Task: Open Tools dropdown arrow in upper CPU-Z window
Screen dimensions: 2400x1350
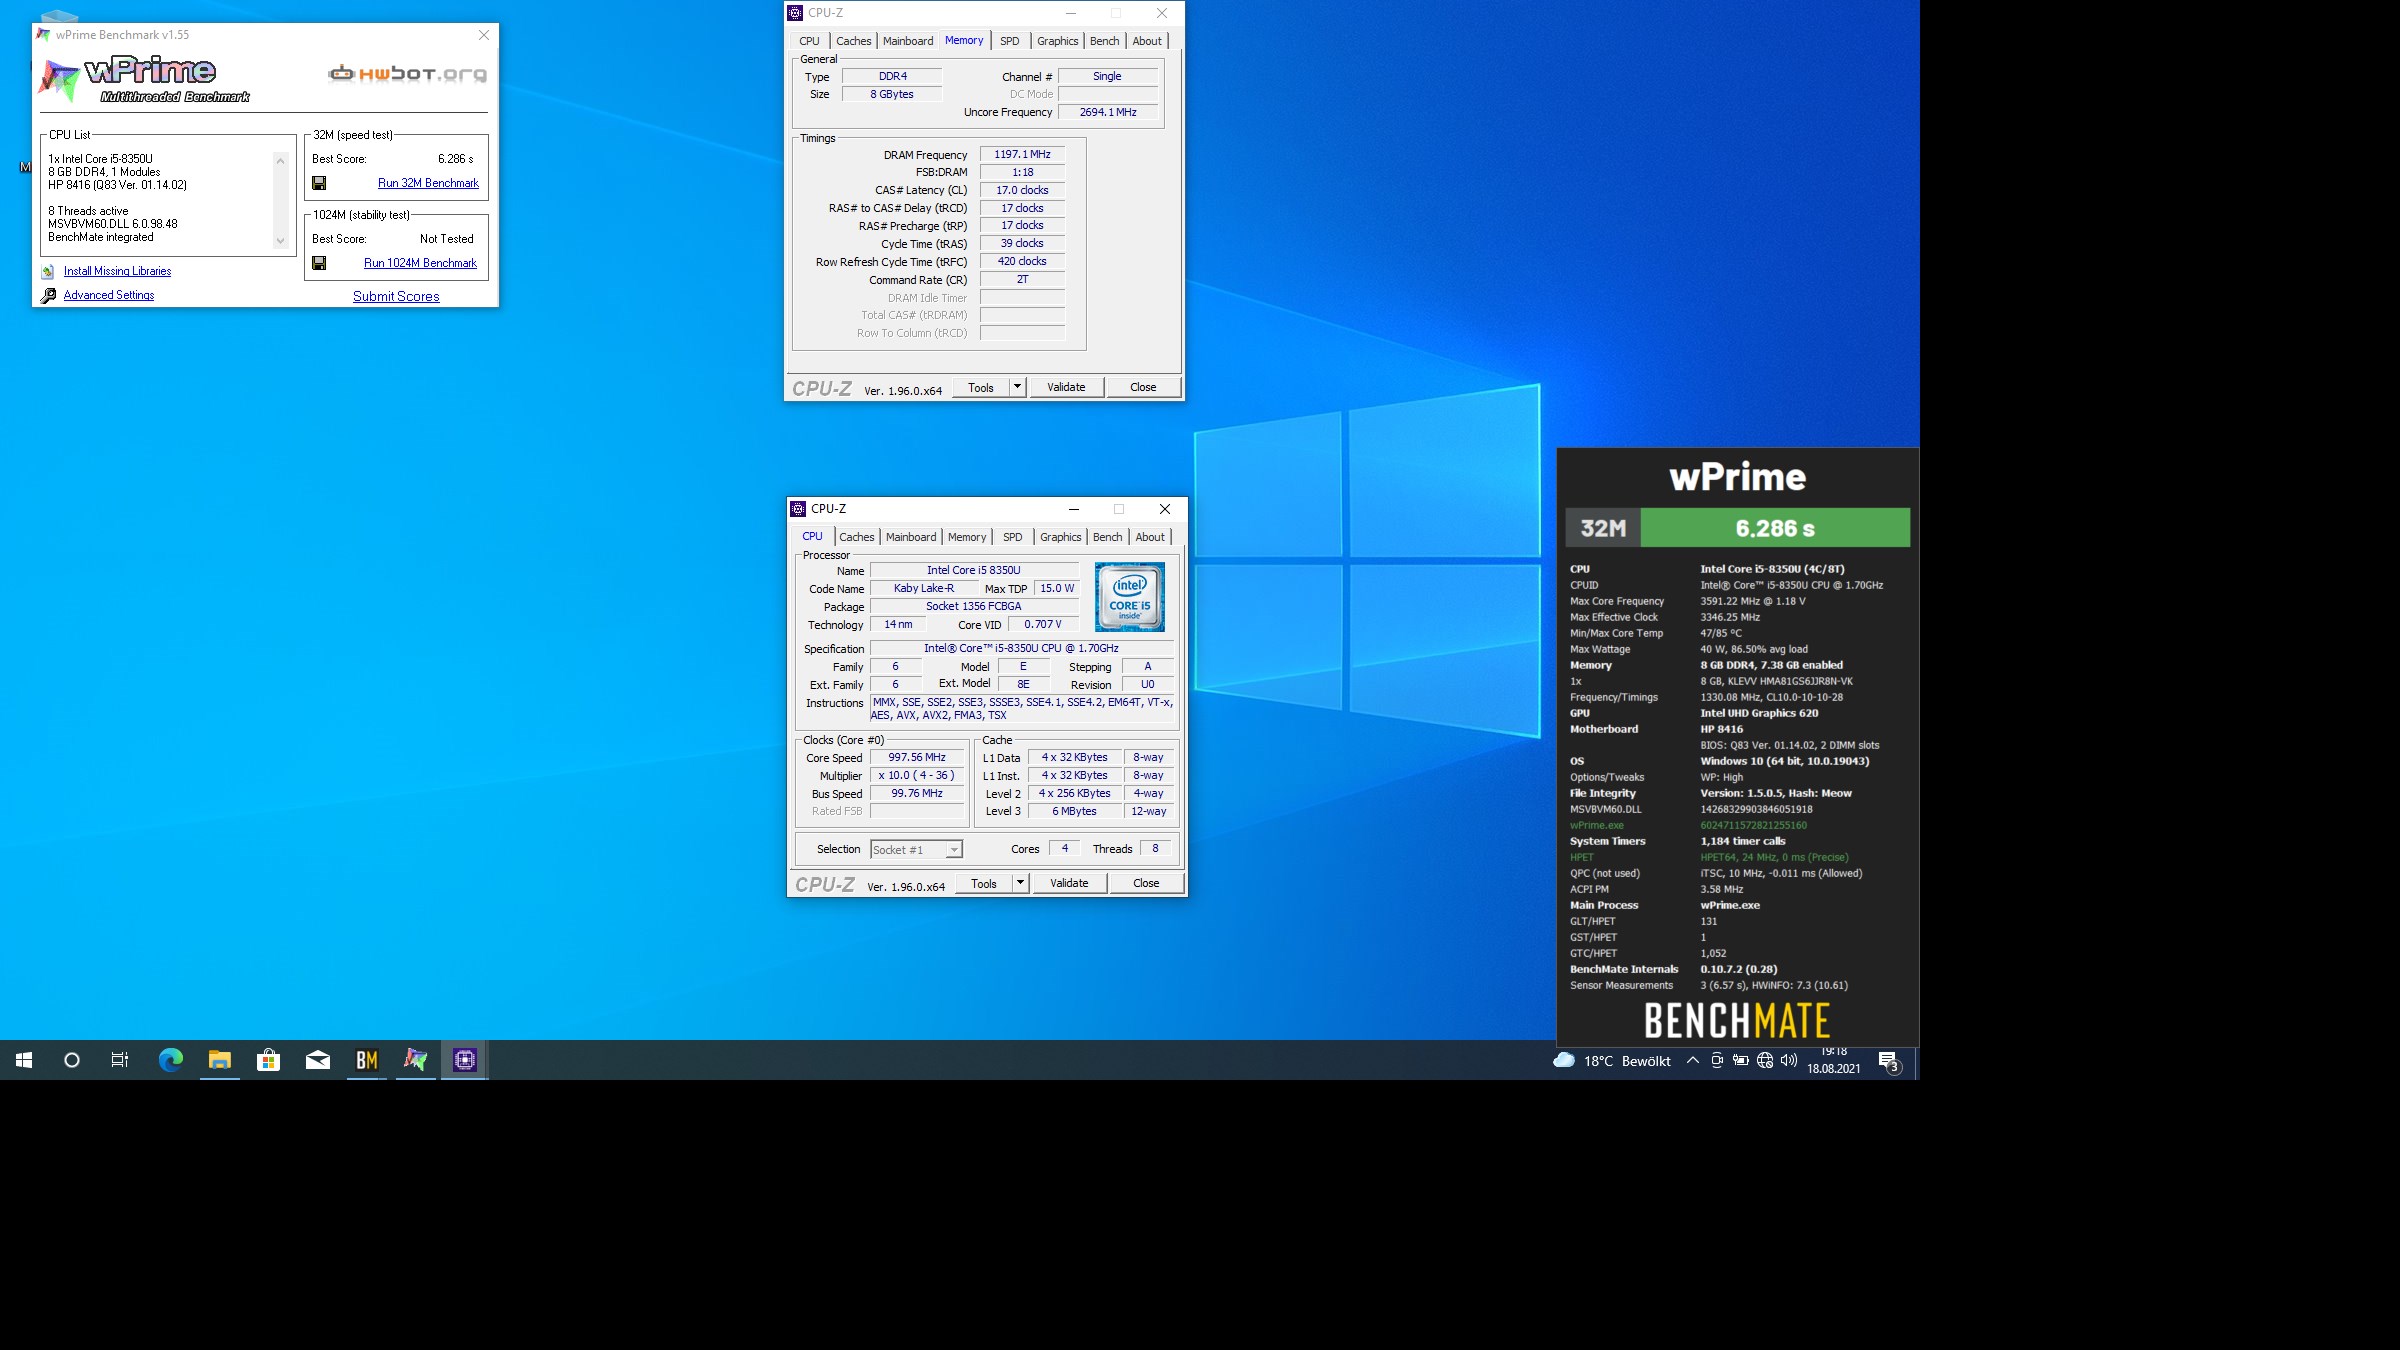Action: [x=1017, y=387]
